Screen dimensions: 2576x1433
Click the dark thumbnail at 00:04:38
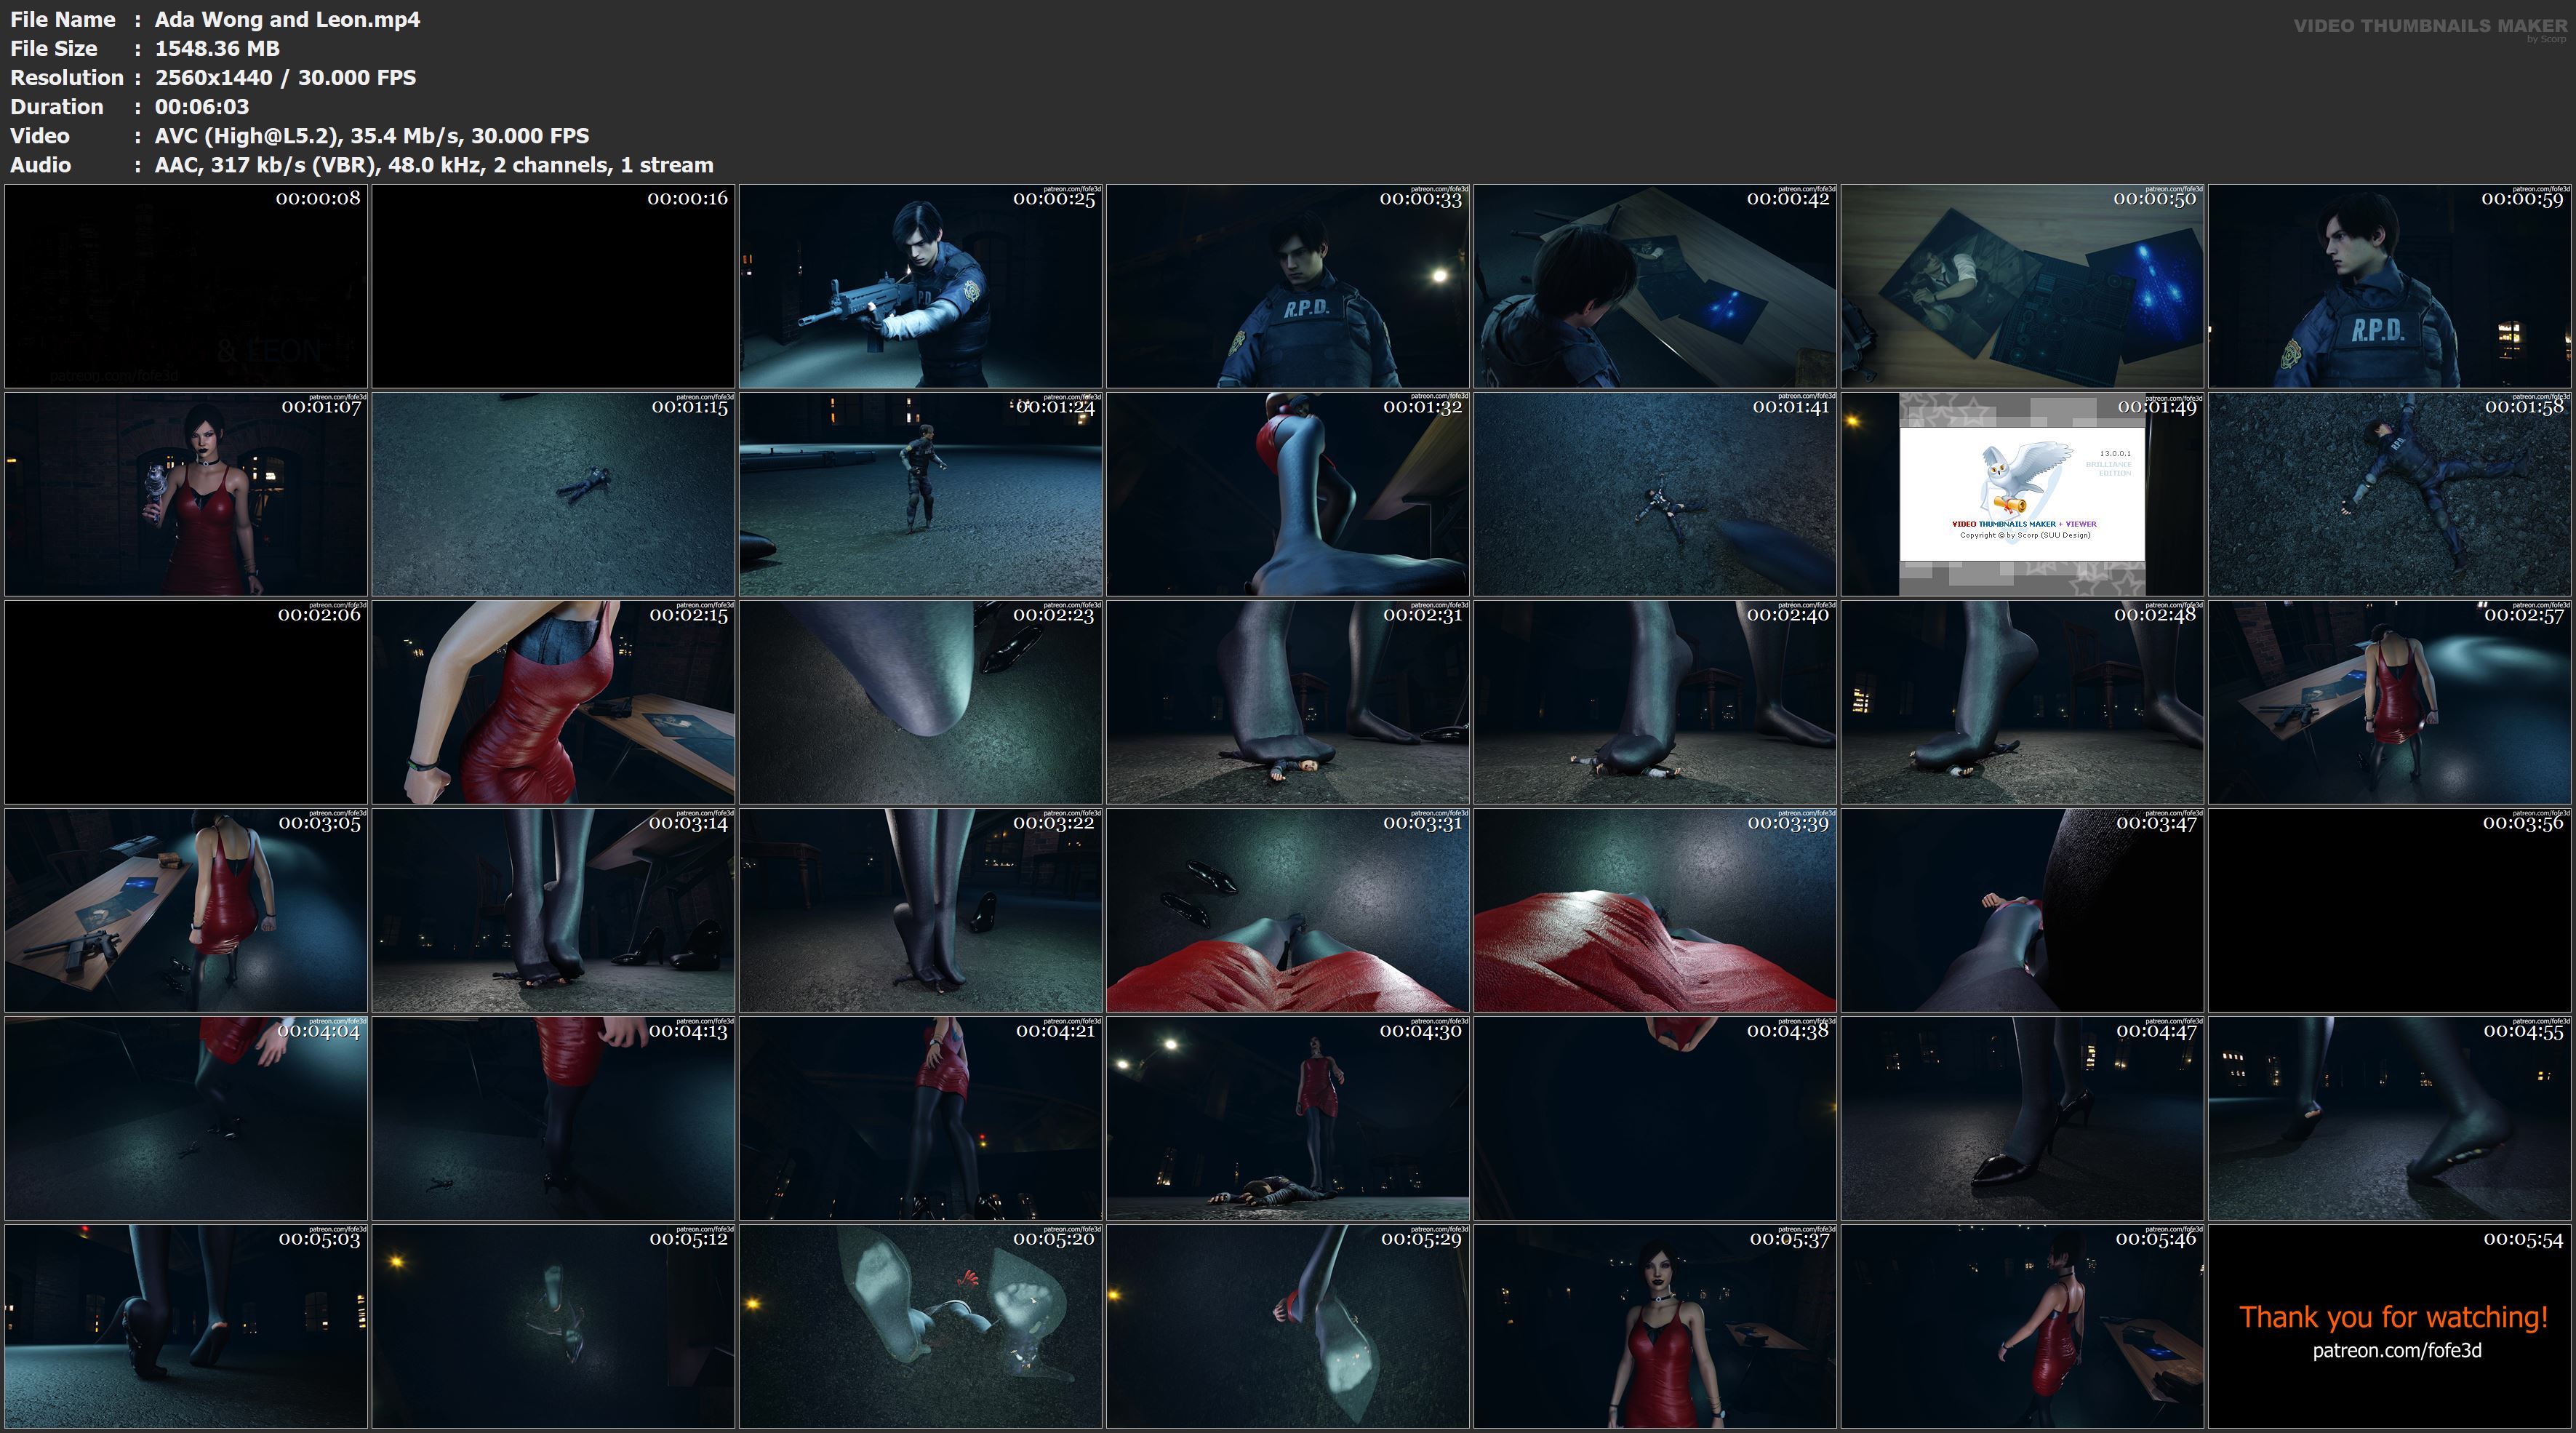tap(1655, 1118)
